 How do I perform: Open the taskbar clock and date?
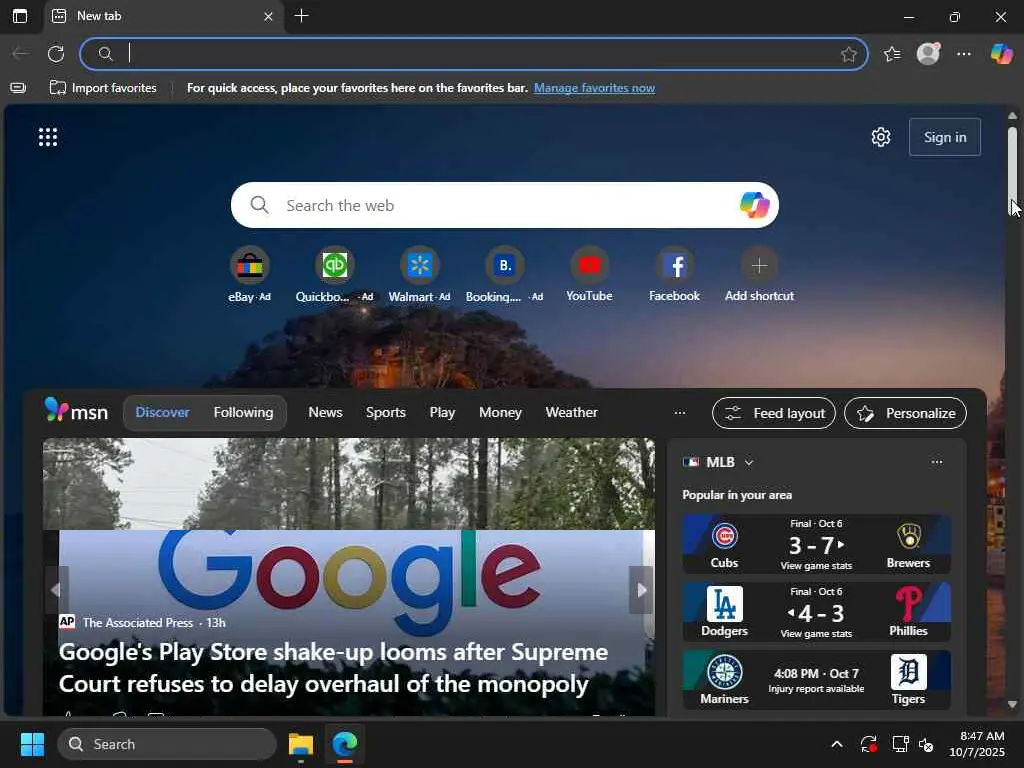pyautogui.click(x=977, y=744)
